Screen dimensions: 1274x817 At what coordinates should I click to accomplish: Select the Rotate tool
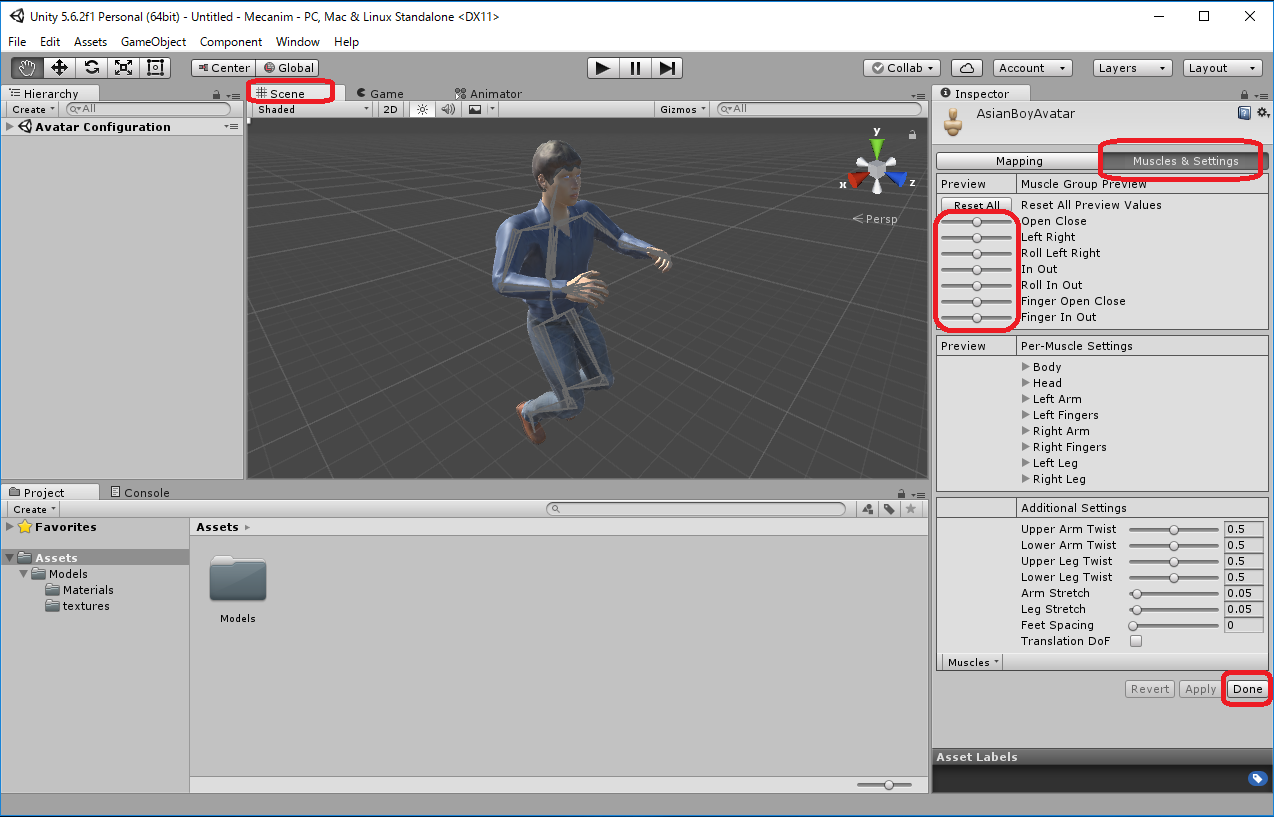(92, 68)
